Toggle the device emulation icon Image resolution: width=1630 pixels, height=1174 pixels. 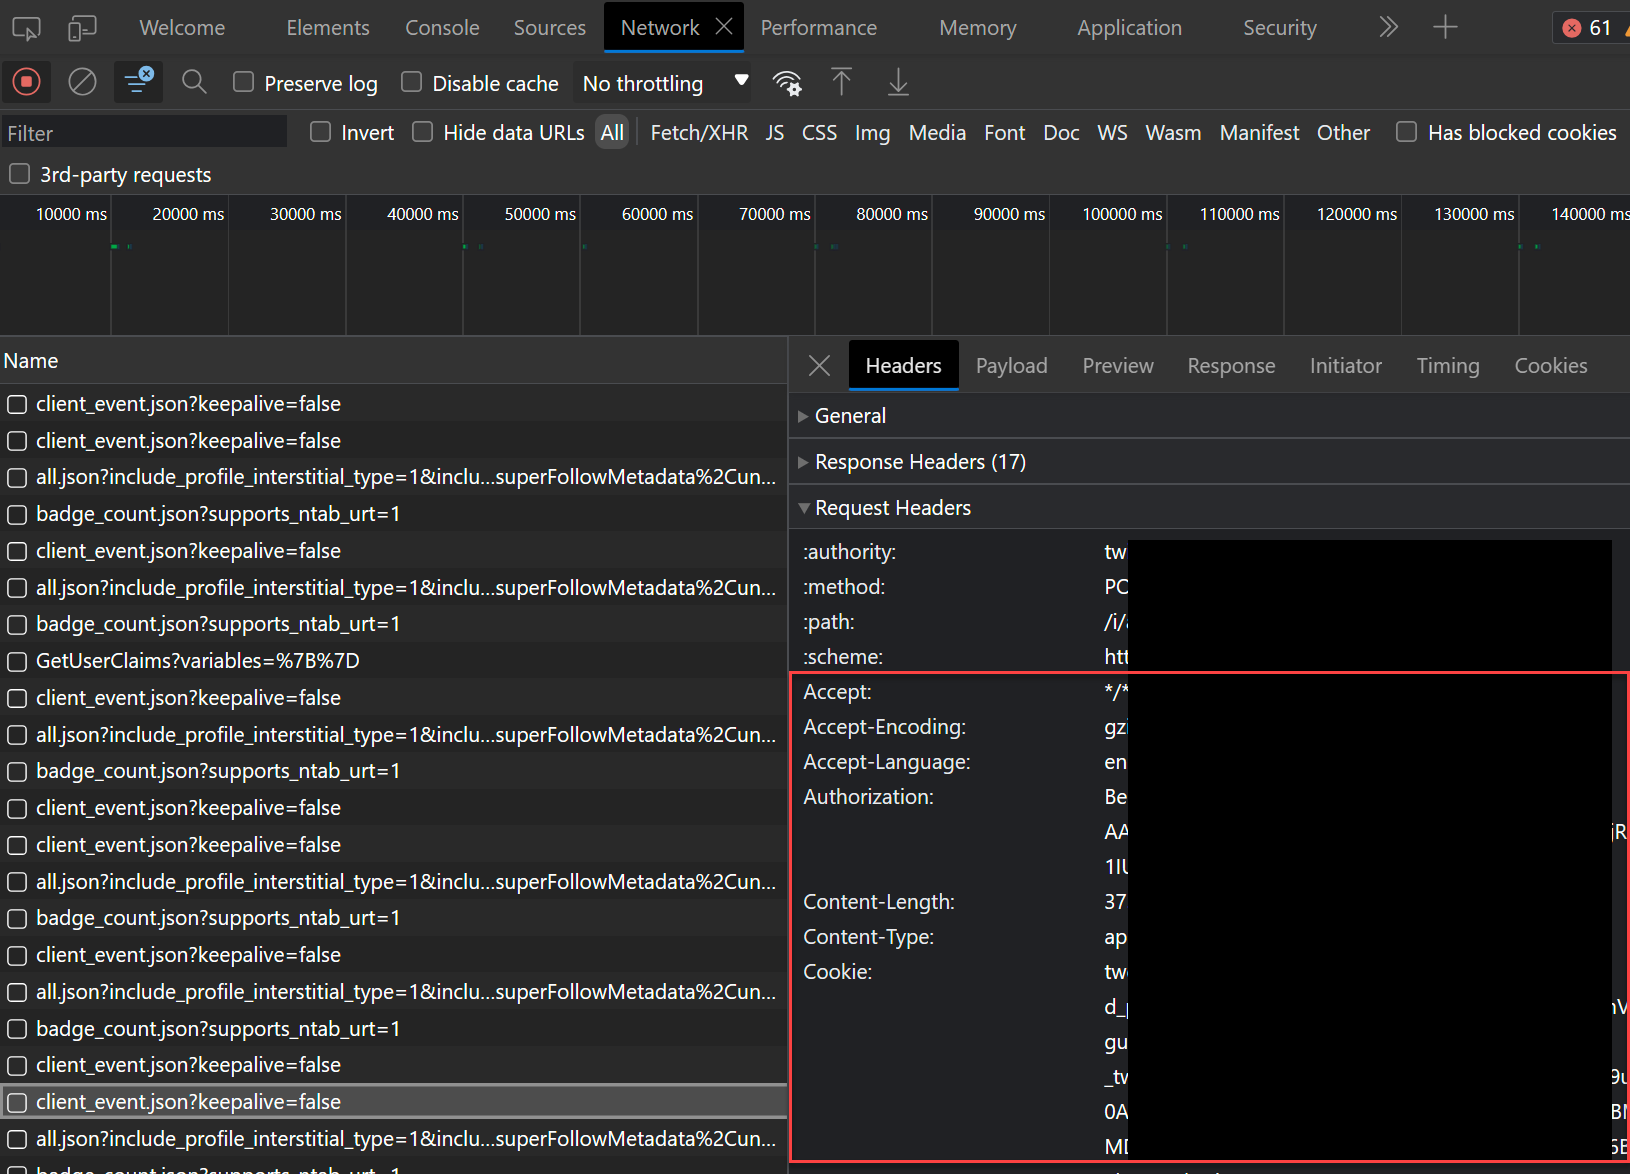click(x=82, y=28)
